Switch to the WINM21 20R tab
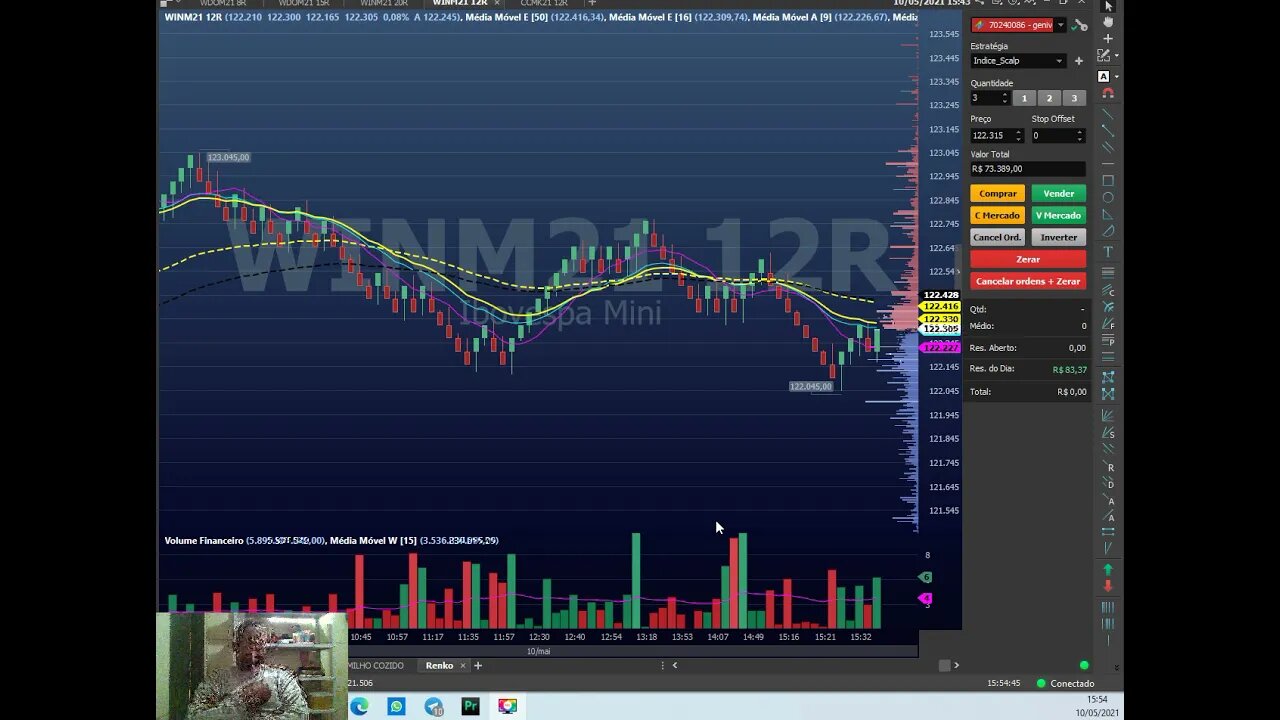The width and height of the screenshot is (1280, 720). pos(384,3)
